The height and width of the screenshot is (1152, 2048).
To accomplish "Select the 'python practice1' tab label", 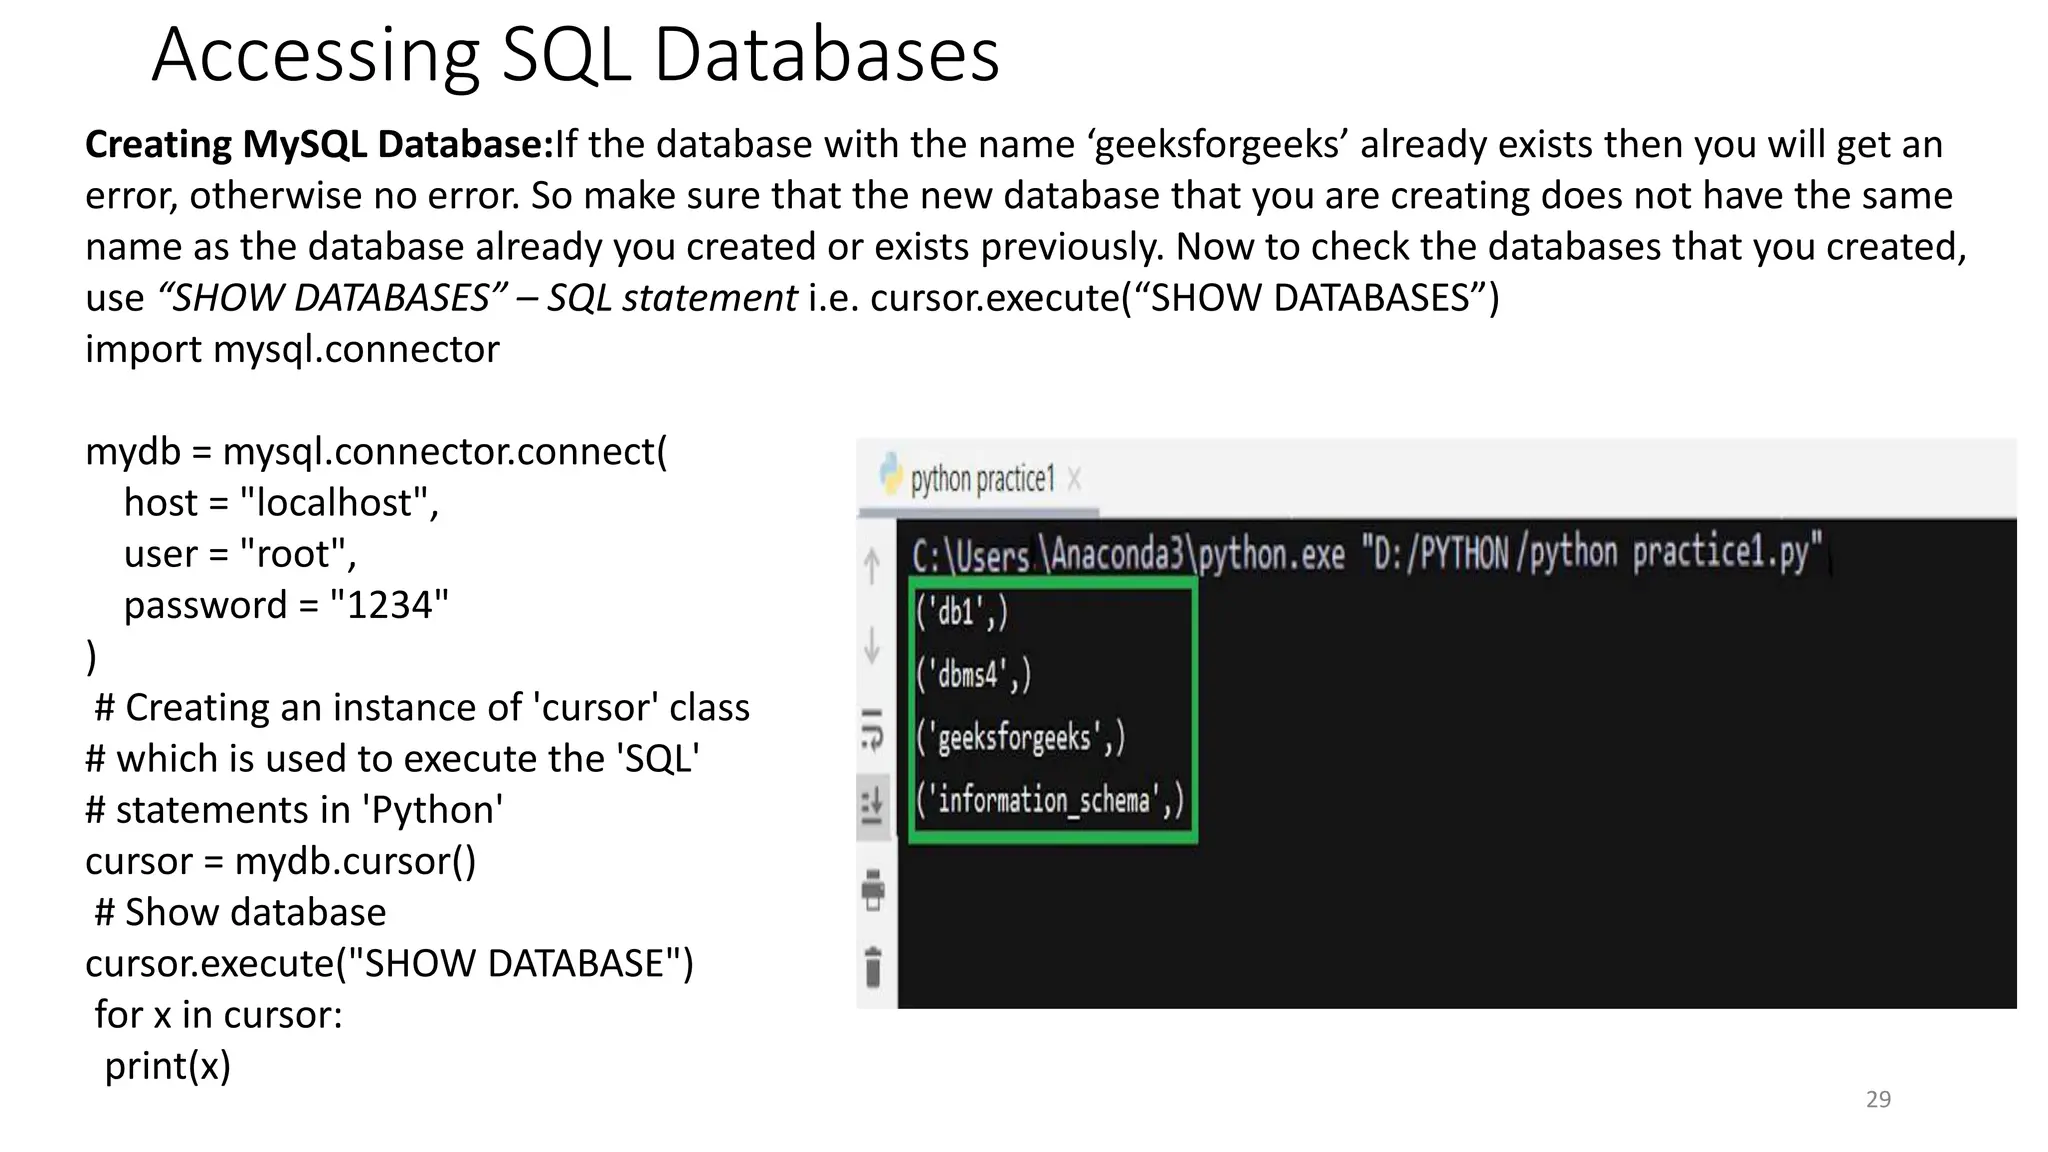I will point(982,479).
